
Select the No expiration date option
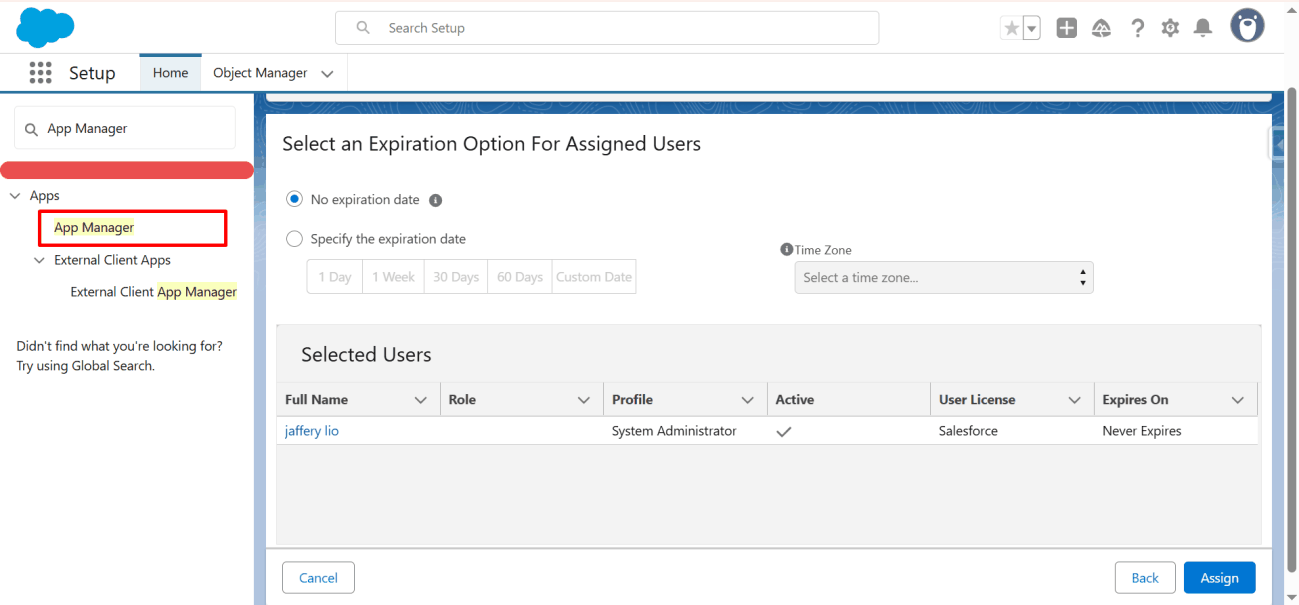click(294, 199)
